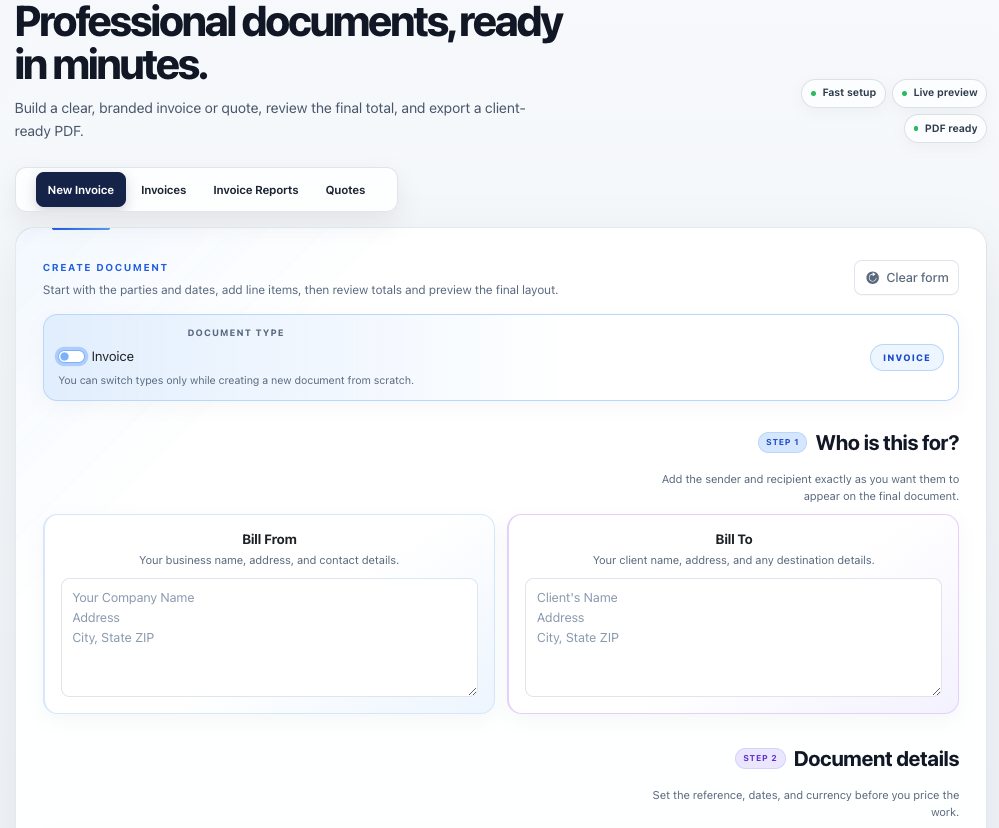Toggle the Invoice document type switch

tap(71, 357)
